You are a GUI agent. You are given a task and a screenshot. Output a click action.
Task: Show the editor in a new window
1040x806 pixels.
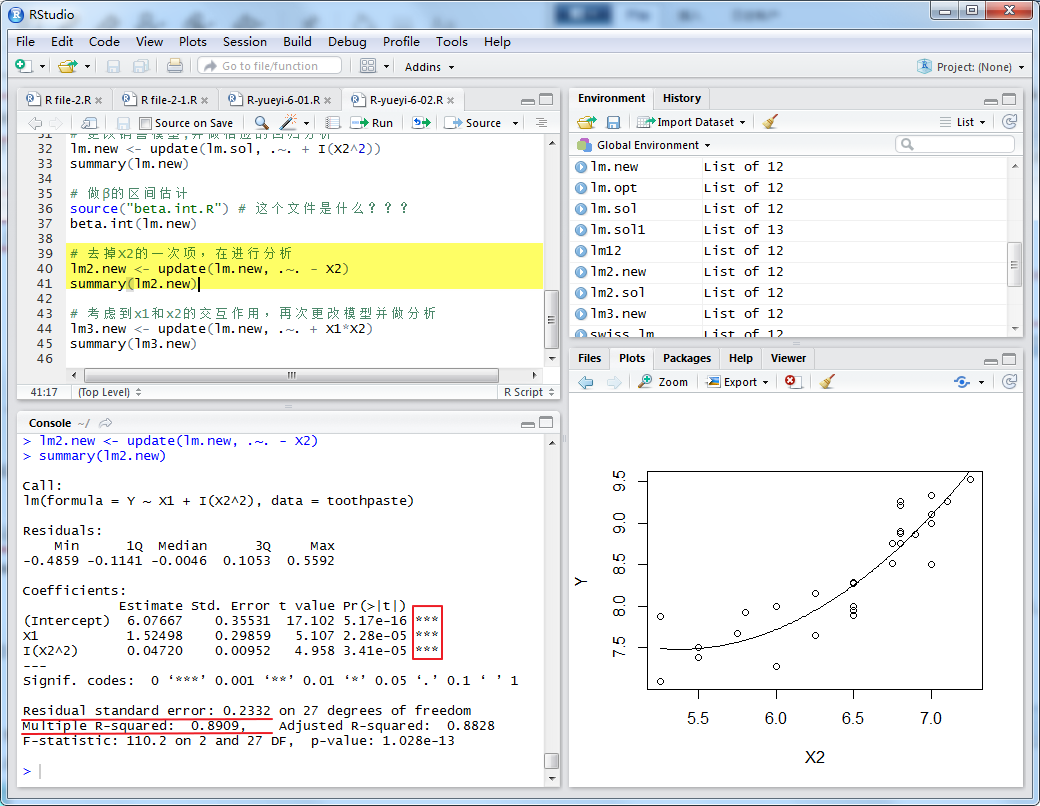pyautogui.click(x=89, y=123)
